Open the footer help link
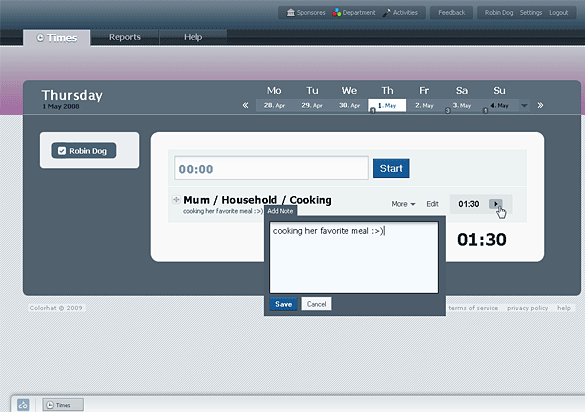The height and width of the screenshot is (412, 585). (564, 308)
